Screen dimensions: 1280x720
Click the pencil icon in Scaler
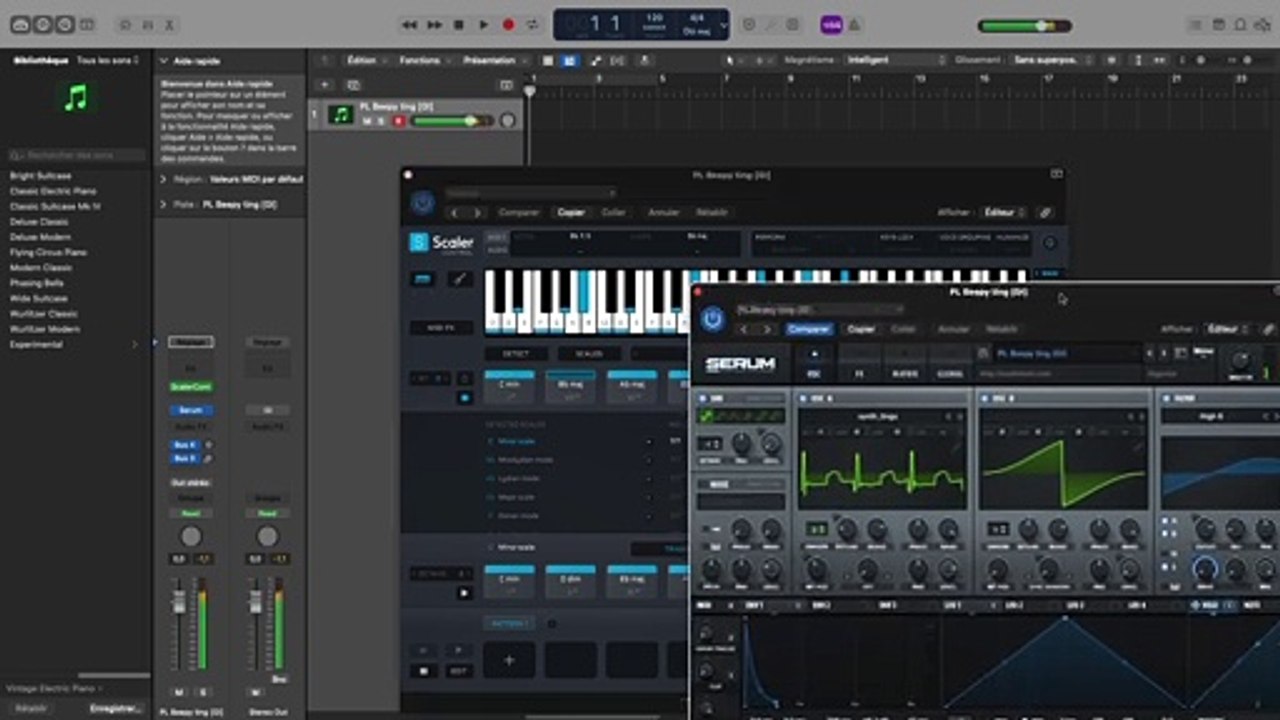[x=458, y=279]
